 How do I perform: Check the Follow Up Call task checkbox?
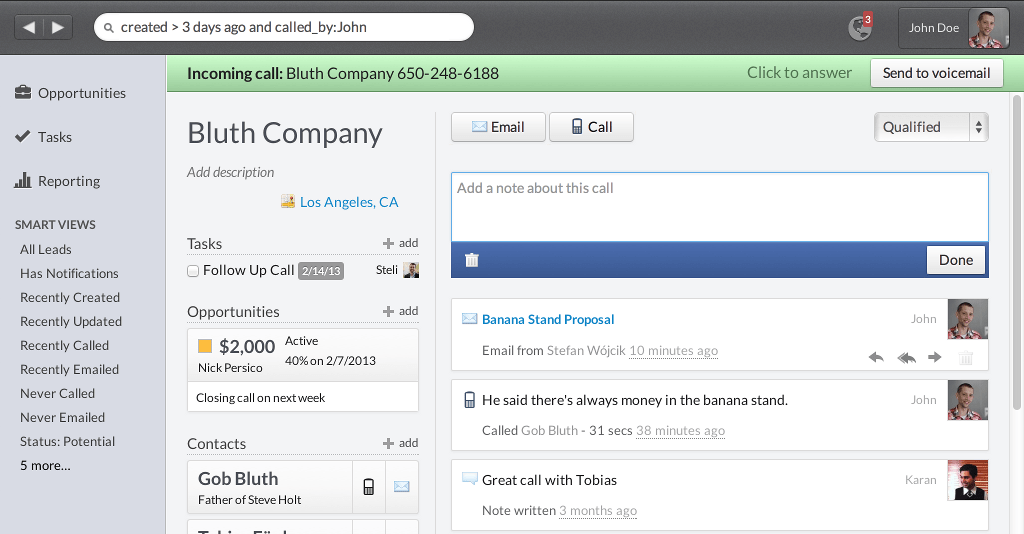(x=193, y=271)
